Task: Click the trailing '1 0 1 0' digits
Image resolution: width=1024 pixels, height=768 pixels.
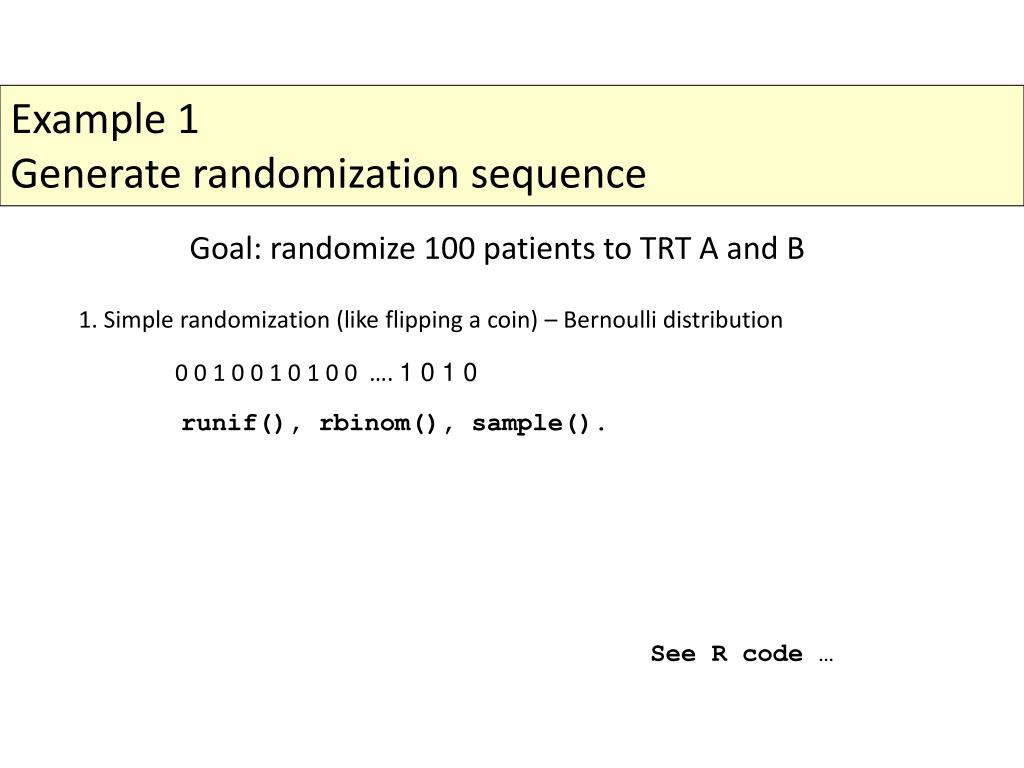Action: pyautogui.click(x=439, y=373)
